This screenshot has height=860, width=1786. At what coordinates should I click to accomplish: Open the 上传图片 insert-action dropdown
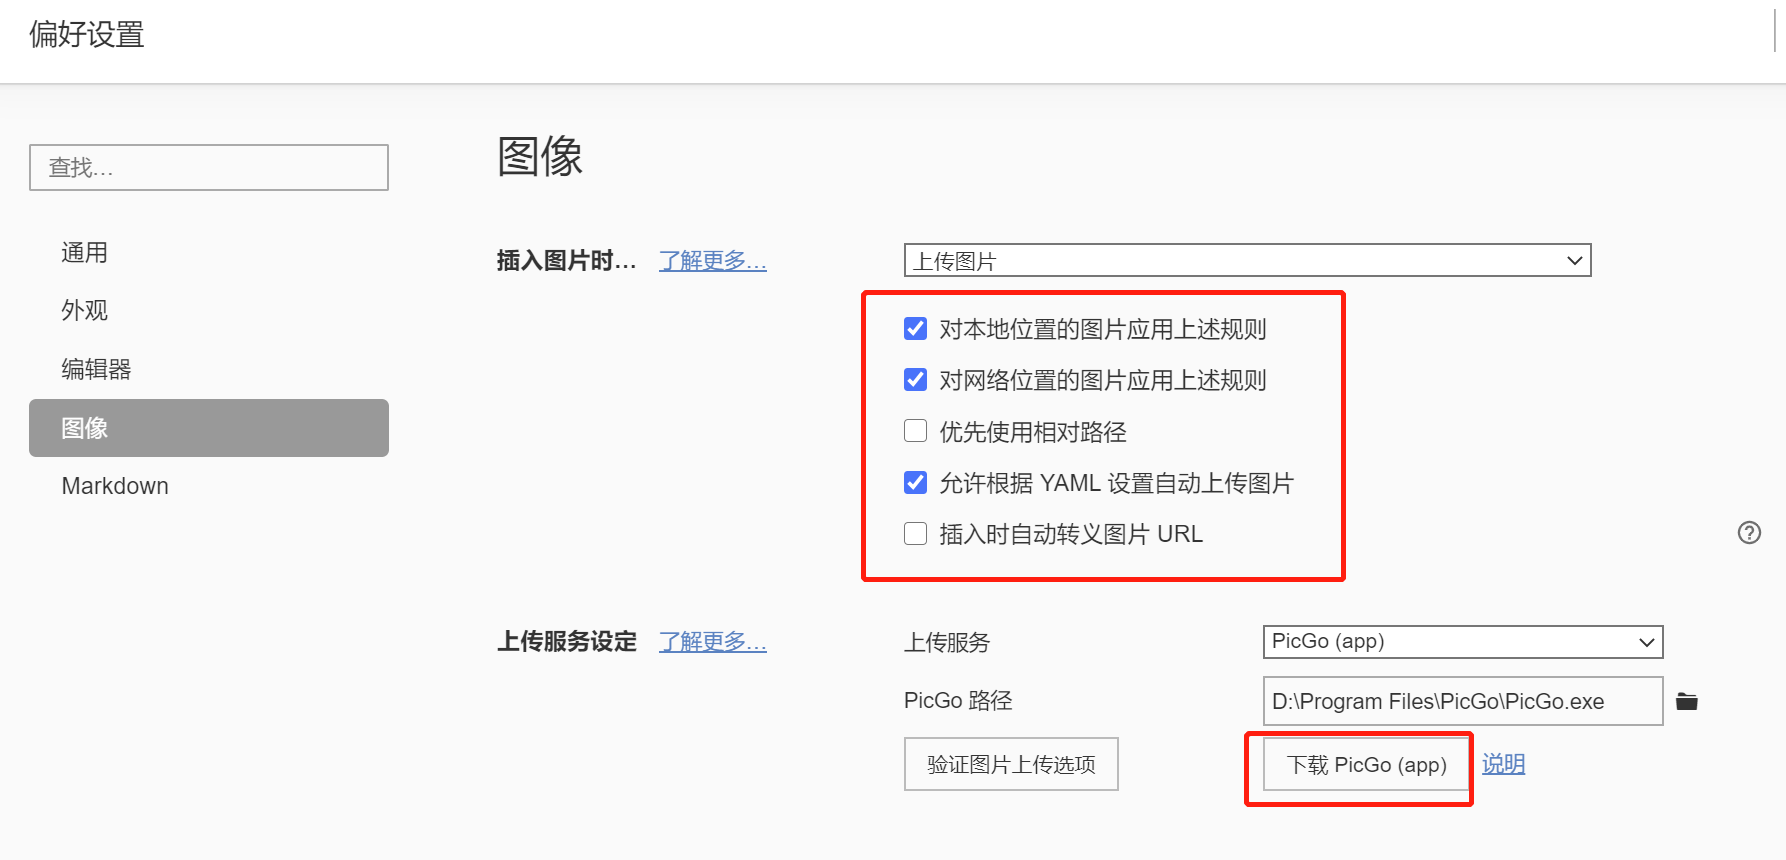pyautogui.click(x=1247, y=260)
